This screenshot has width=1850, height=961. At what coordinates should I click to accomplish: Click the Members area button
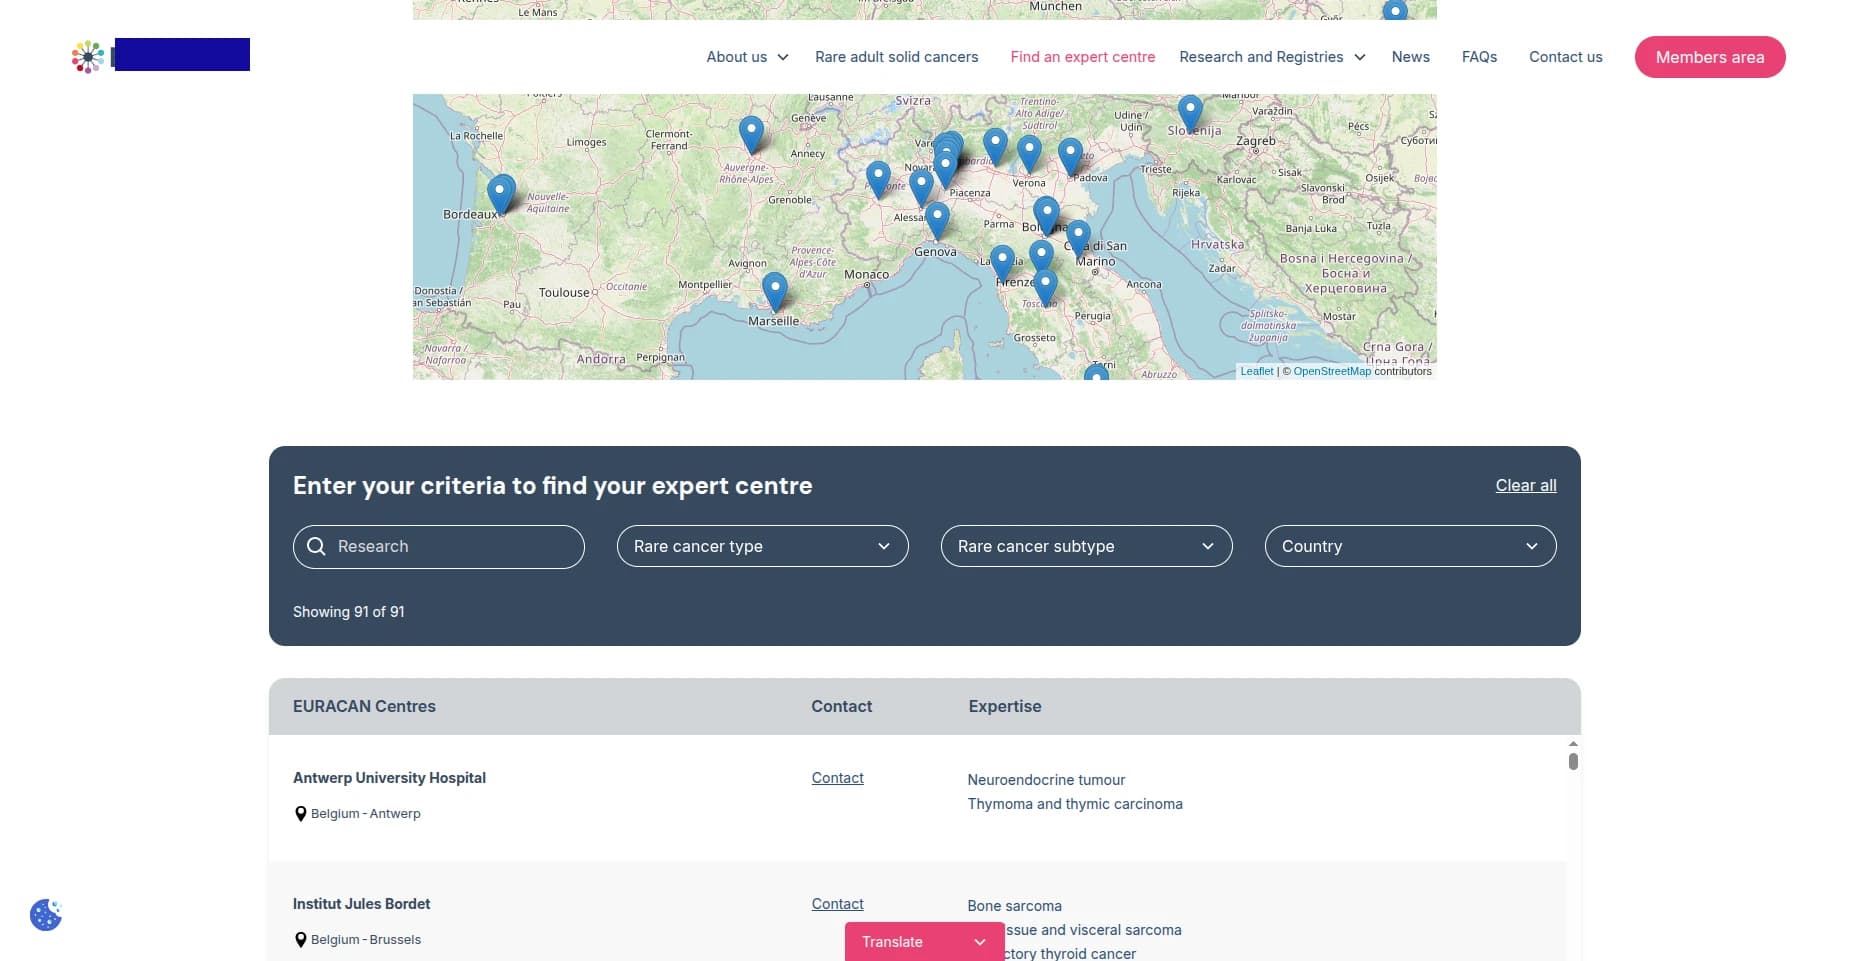coord(1710,57)
